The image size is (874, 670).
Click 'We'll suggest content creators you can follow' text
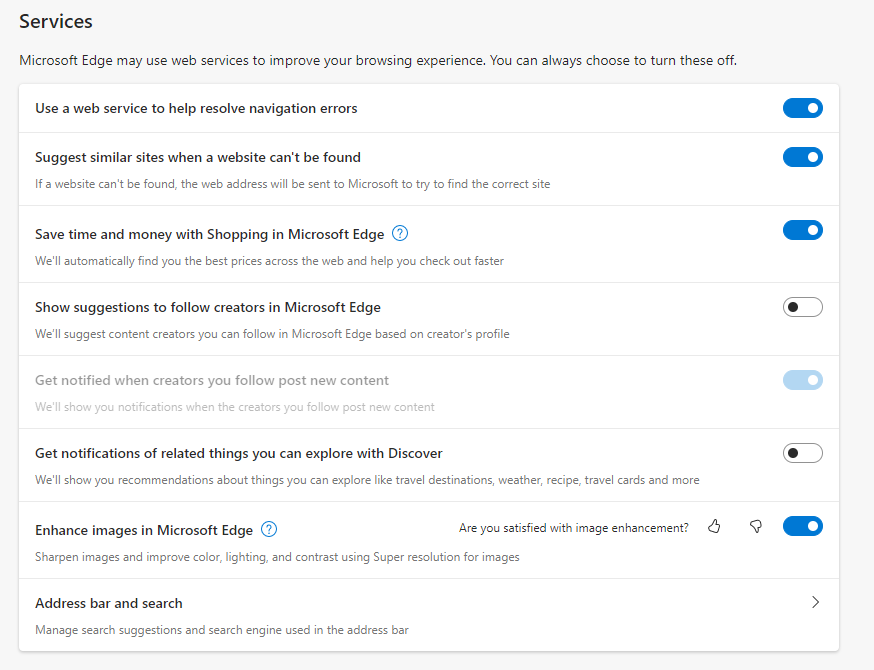[272, 334]
